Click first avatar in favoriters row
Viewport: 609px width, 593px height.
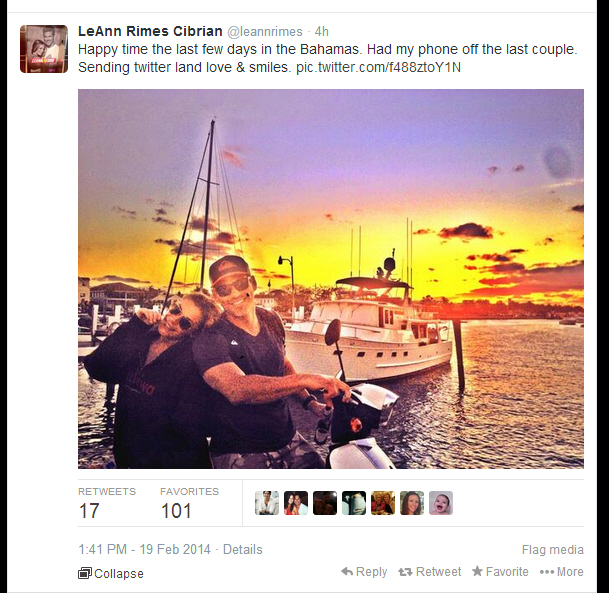(267, 503)
